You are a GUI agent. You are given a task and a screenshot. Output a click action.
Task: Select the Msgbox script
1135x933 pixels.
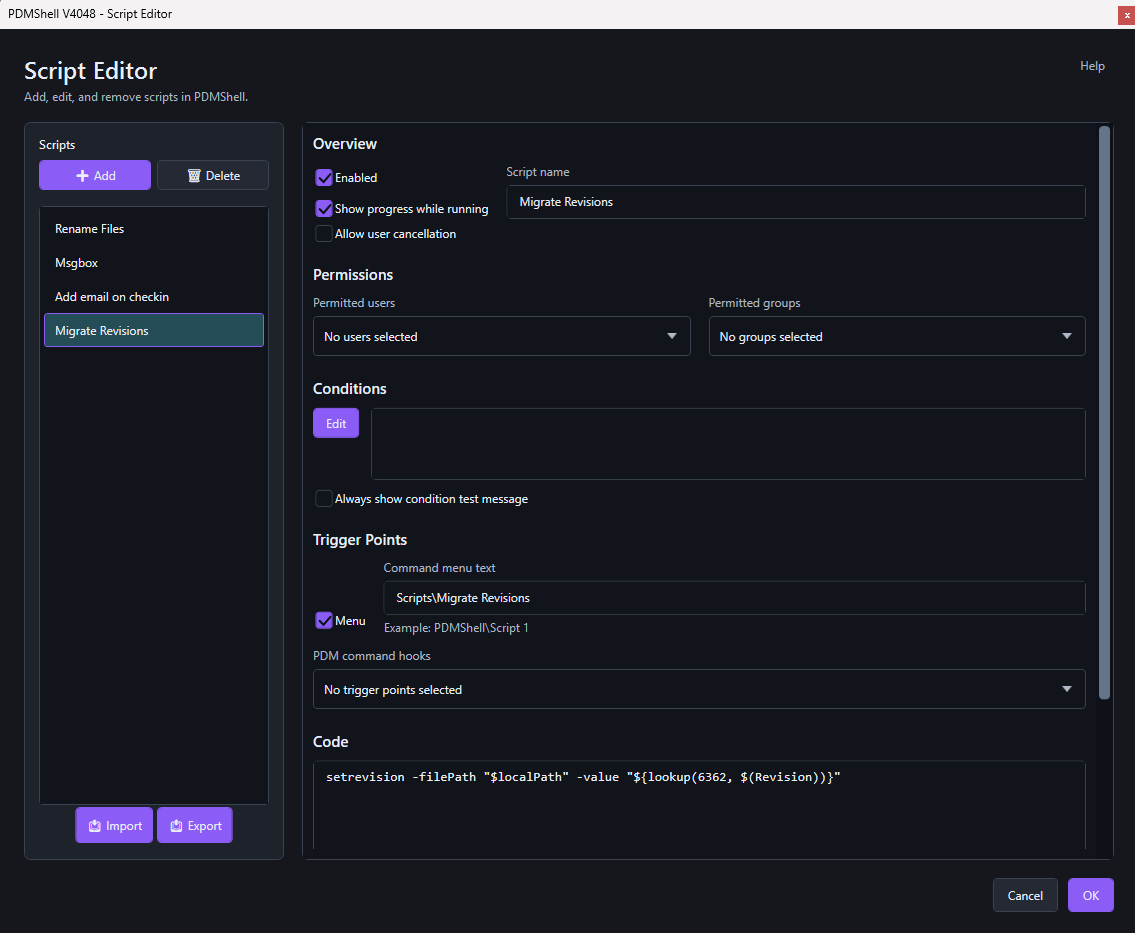click(153, 263)
